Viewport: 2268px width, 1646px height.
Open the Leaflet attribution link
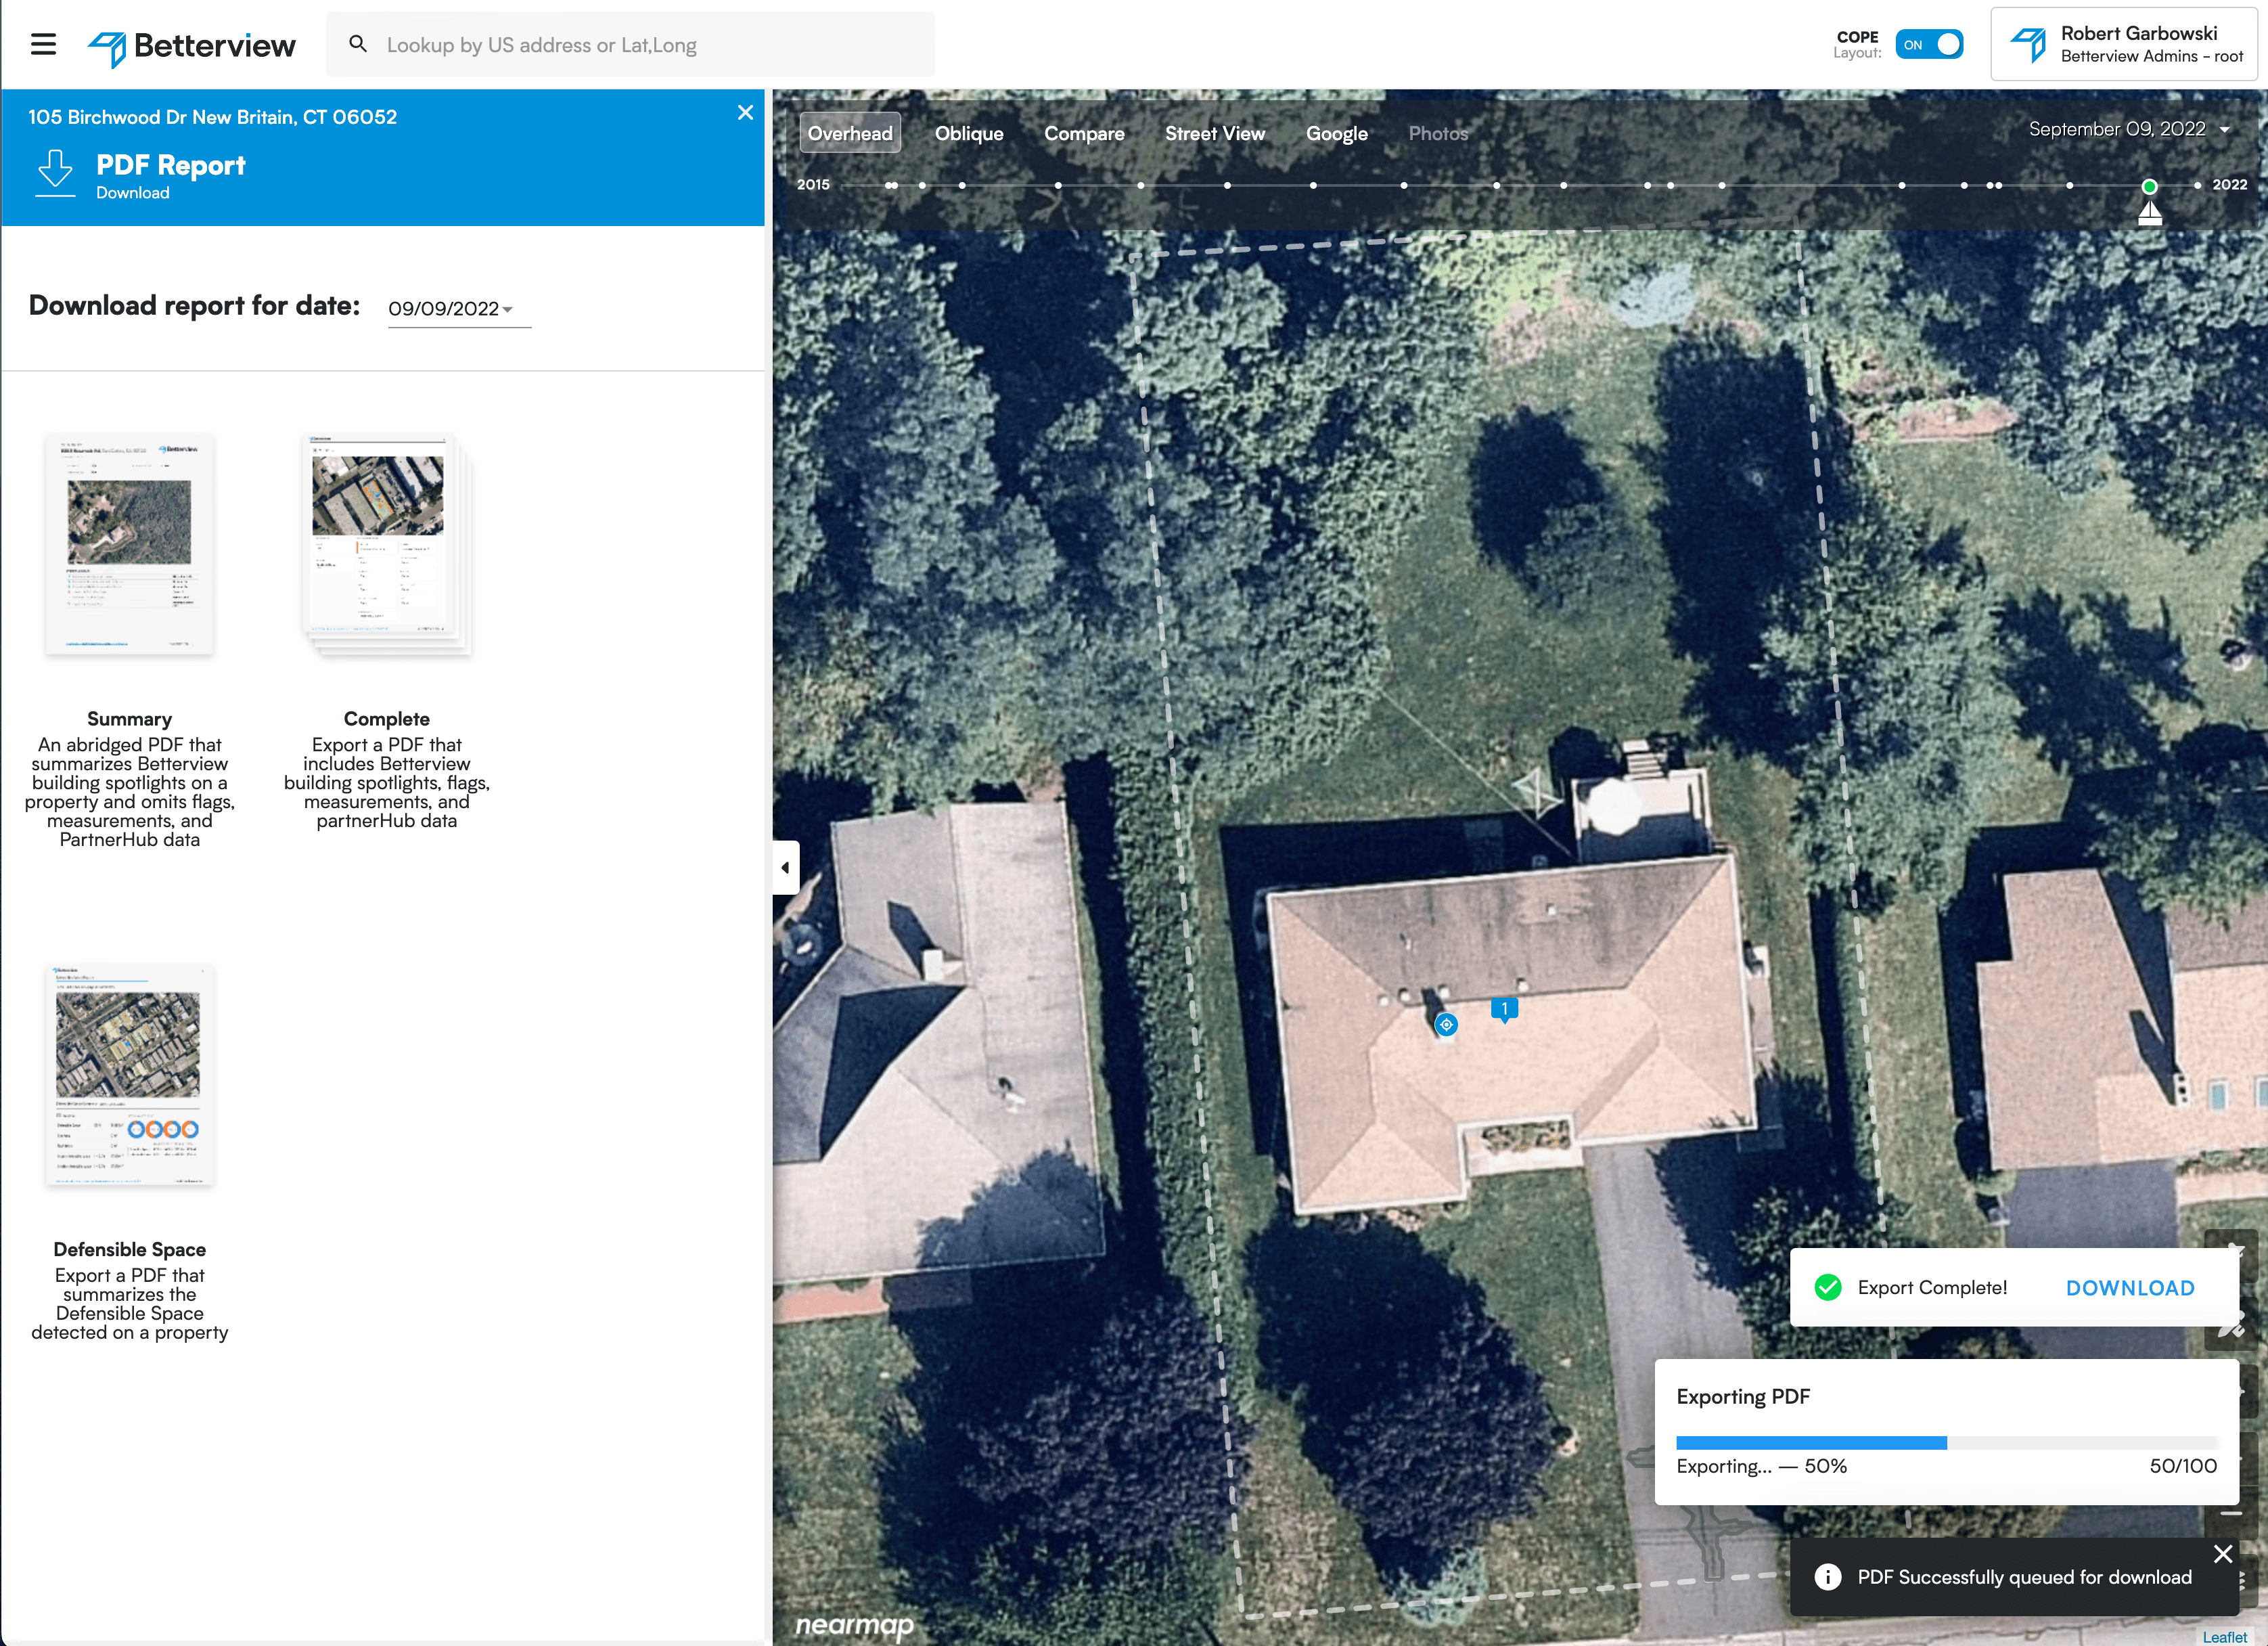pos(2225,1637)
